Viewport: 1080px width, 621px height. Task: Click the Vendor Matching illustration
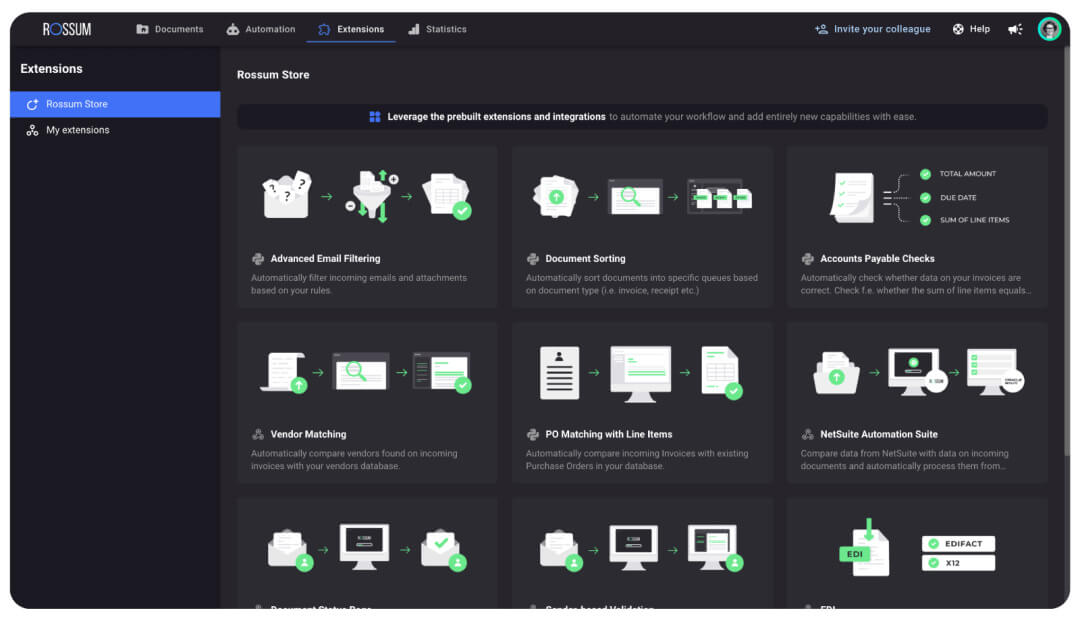366,372
